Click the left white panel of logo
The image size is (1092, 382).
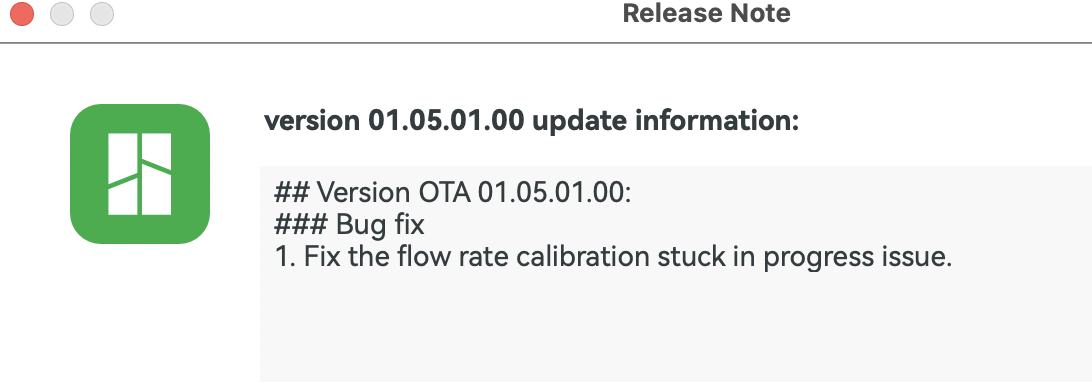point(123,174)
